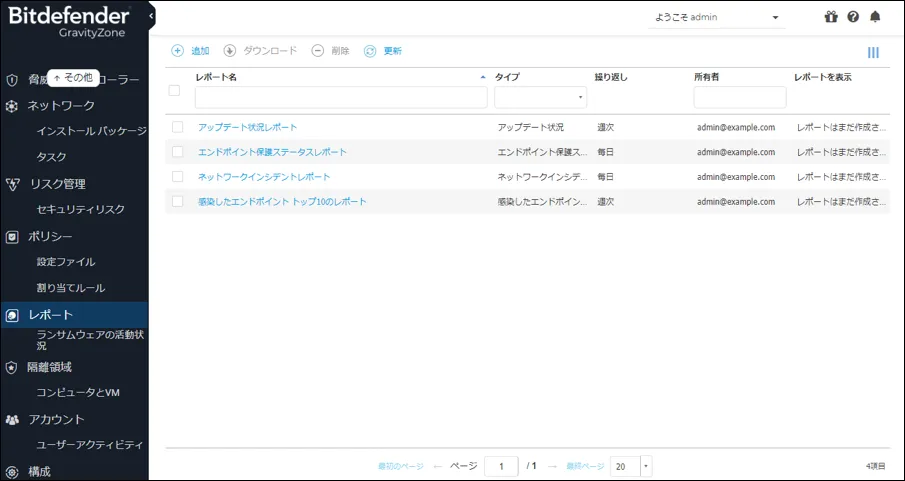Open the 感染したエンドポイント トップ10のレポート link
Screen dimensions: 905x481
point(282,202)
